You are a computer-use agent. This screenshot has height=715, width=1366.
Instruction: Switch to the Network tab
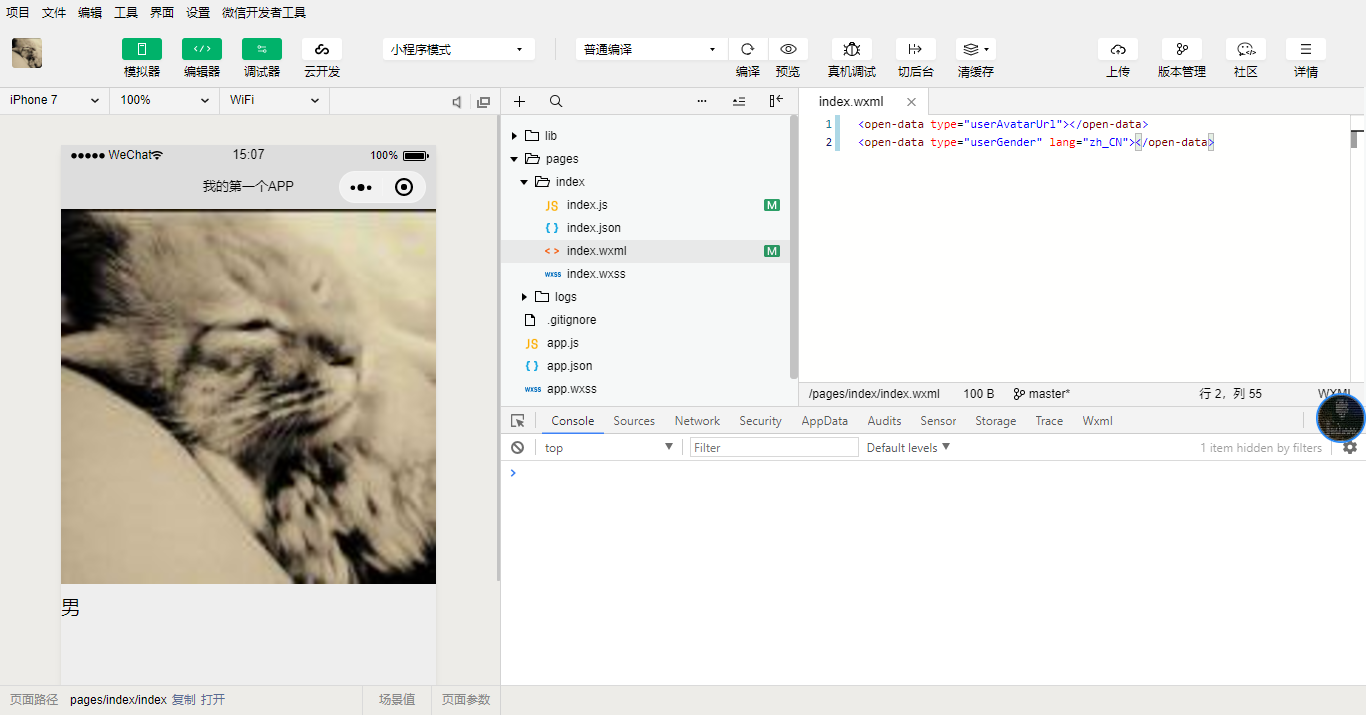[697, 421]
